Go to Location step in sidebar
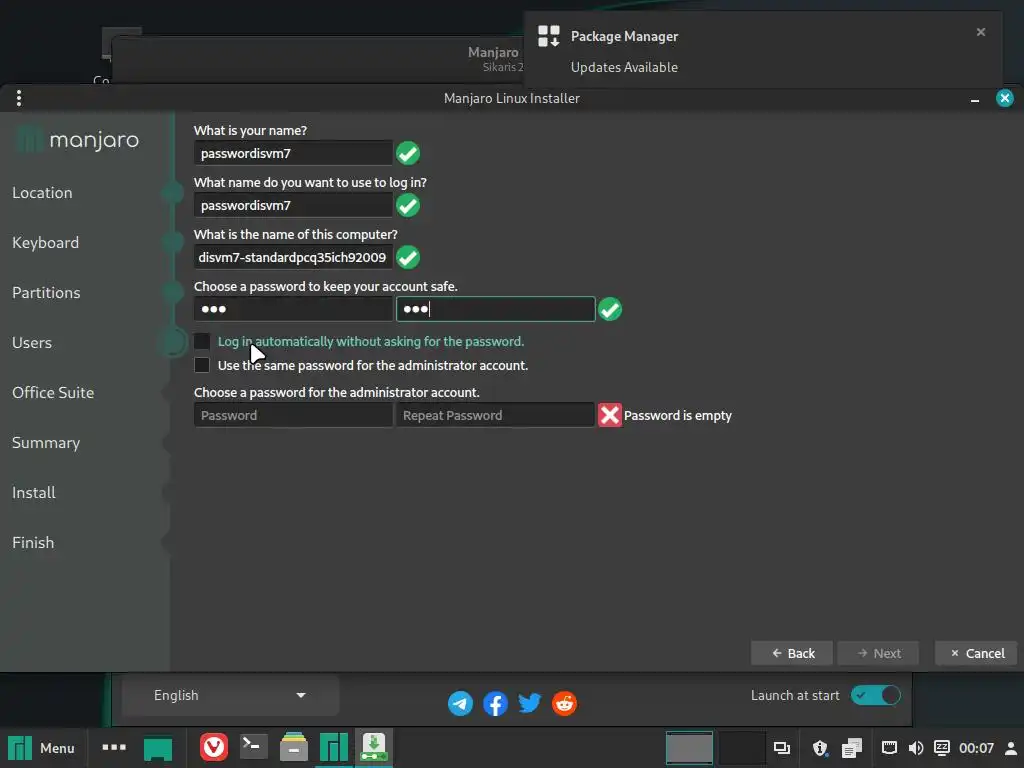1024x768 pixels. tap(42, 193)
